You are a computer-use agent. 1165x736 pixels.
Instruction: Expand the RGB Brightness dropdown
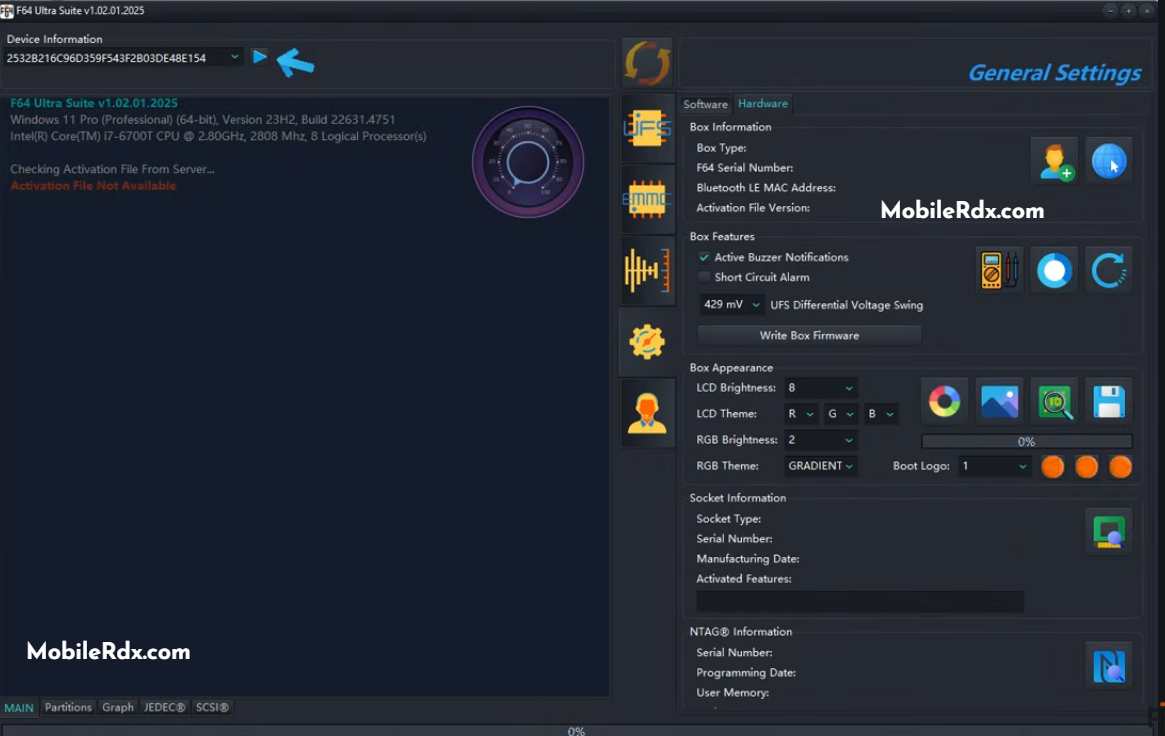(820, 440)
